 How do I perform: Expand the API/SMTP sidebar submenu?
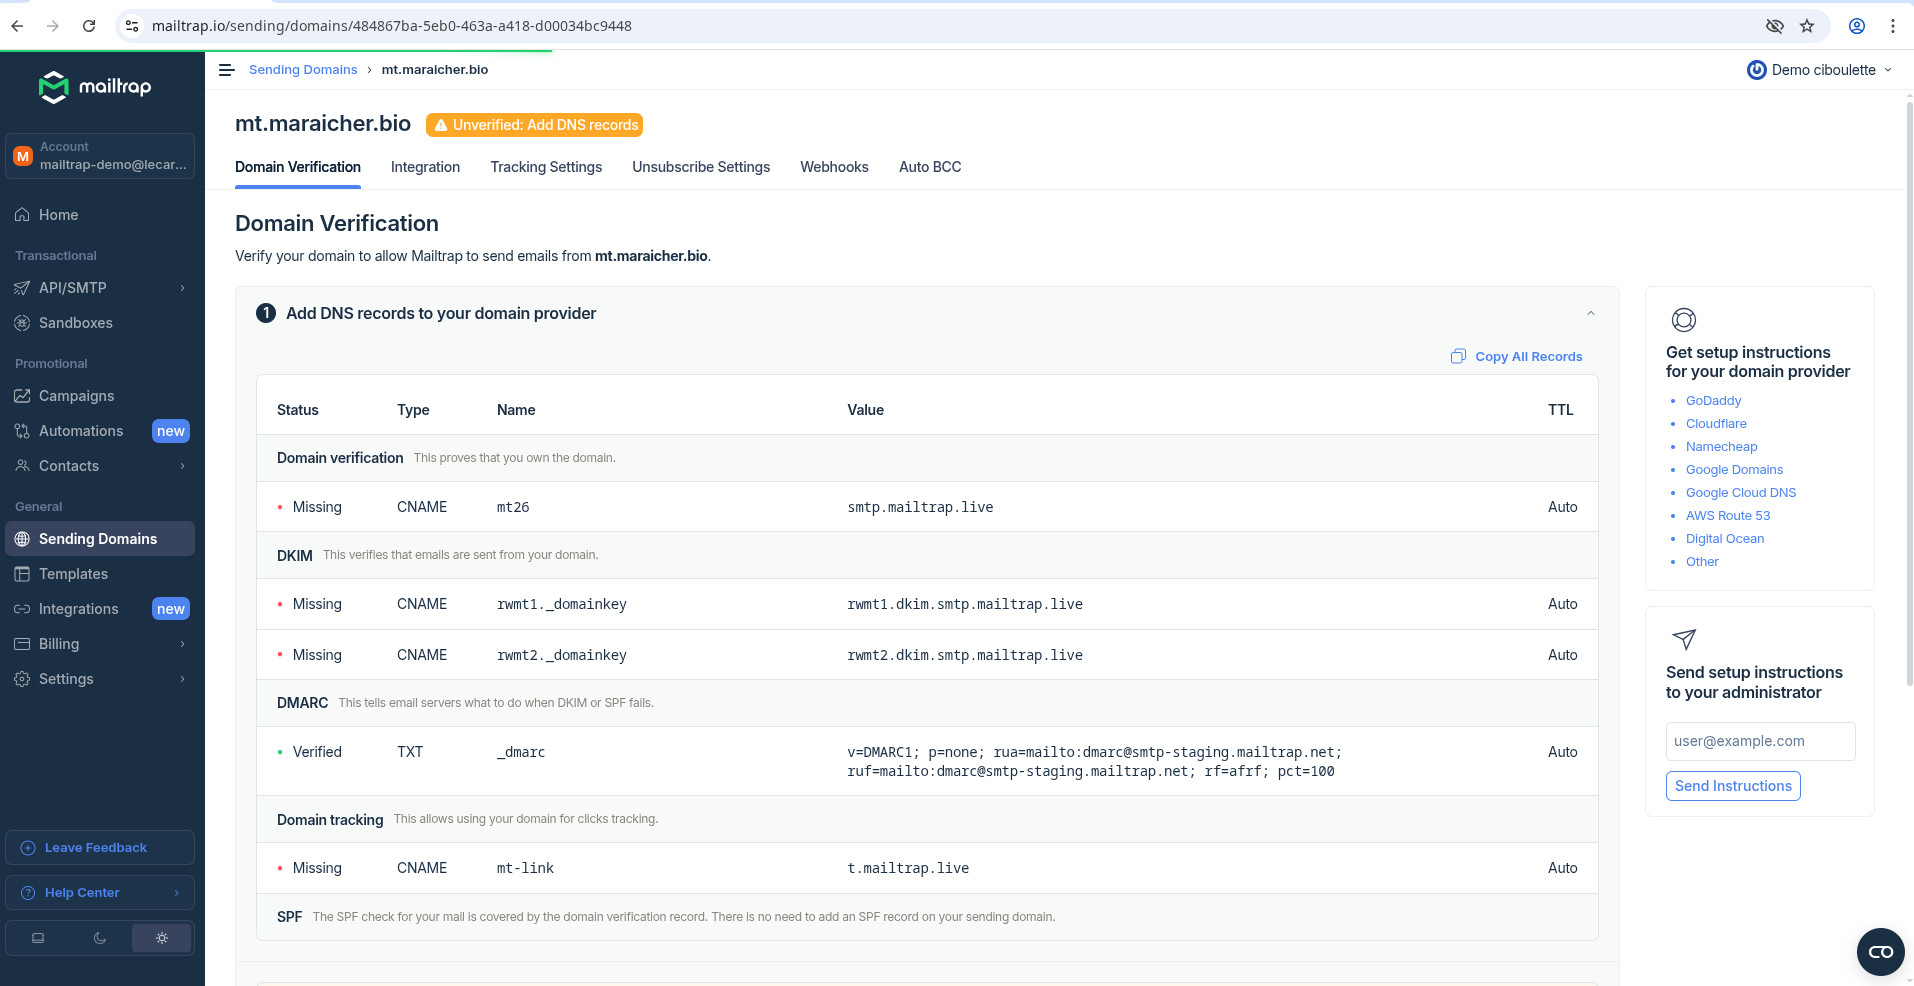click(182, 288)
